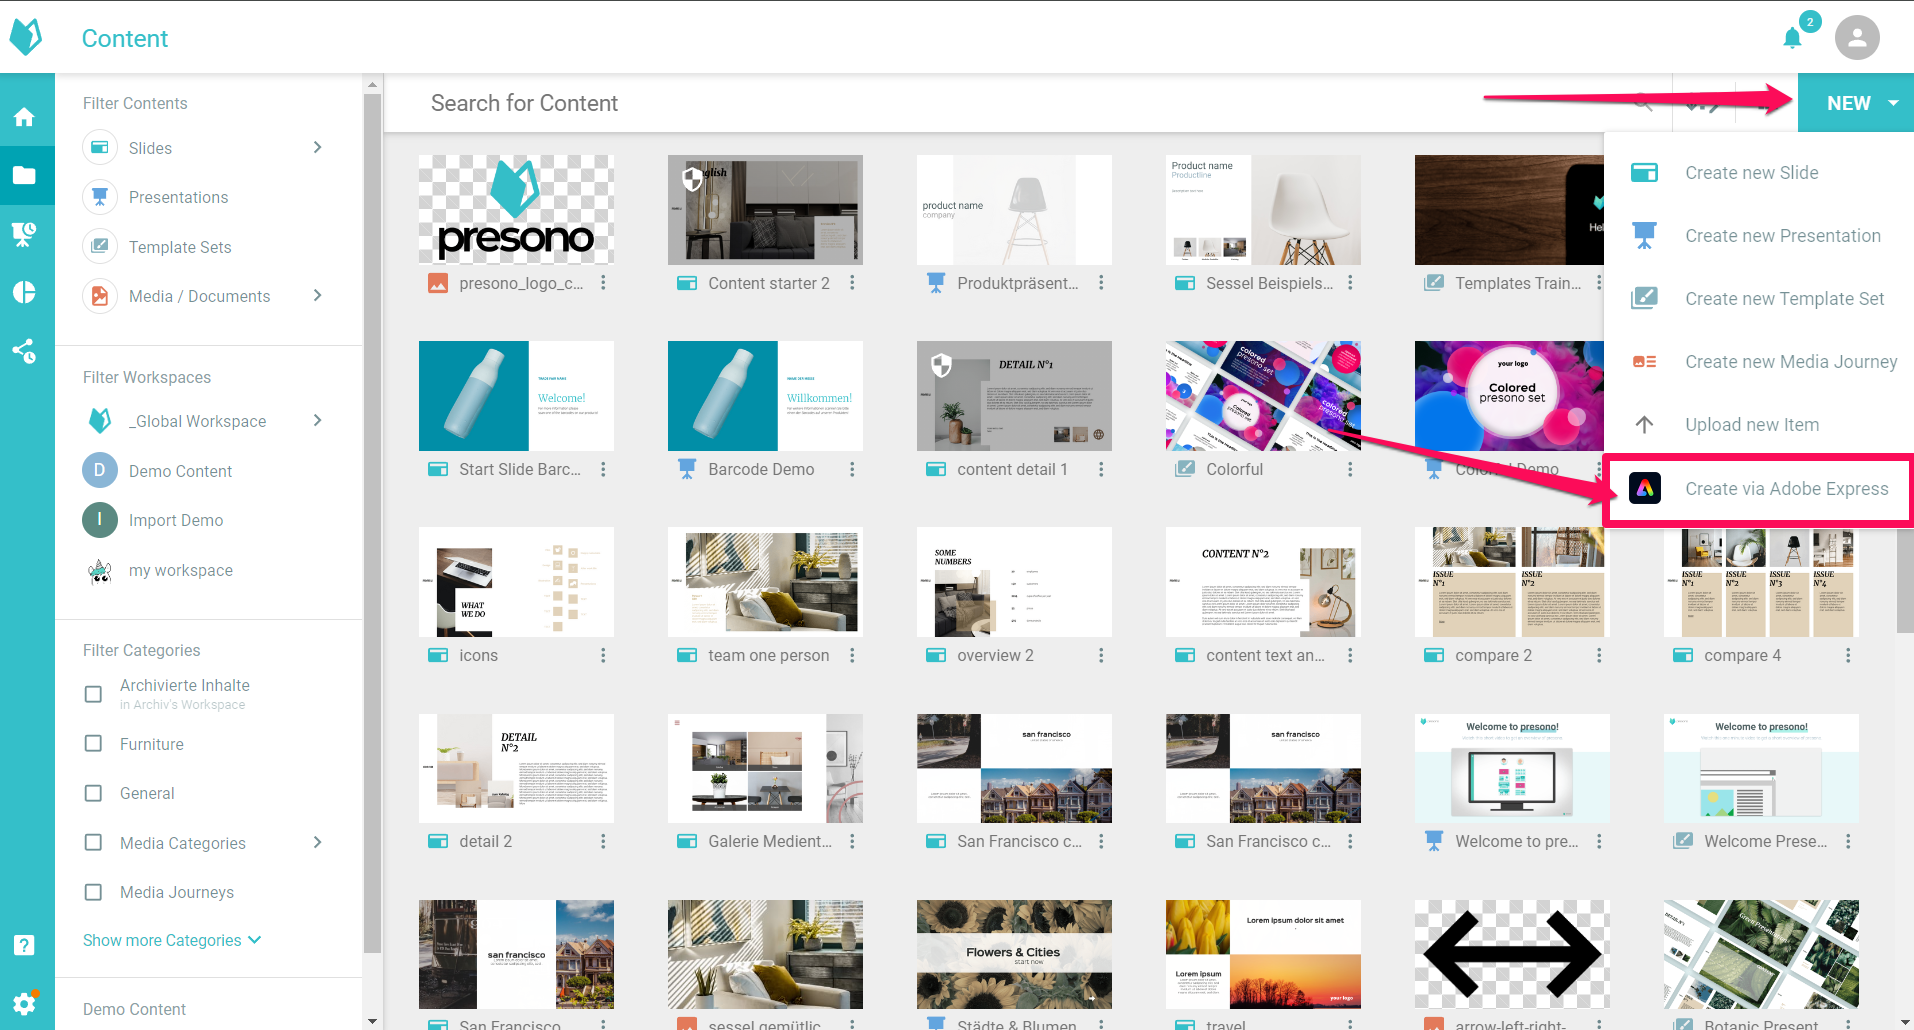Image resolution: width=1914 pixels, height=1030 pixels.
Task: Select Create via Adobe Express
Action: pyautogui.click(x=1786, y=489)
